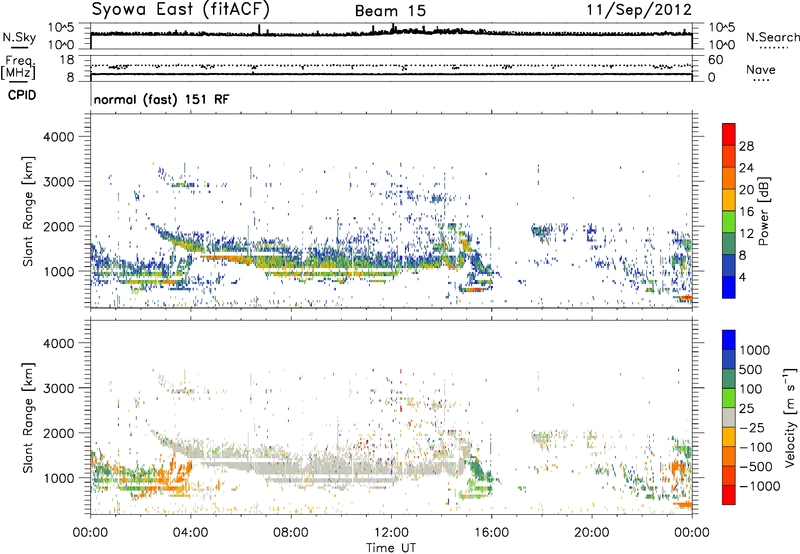This screenshot has width=800, height=554.
Task: Click the "-500" label on Velocity color bar
Action: point(756,467)
